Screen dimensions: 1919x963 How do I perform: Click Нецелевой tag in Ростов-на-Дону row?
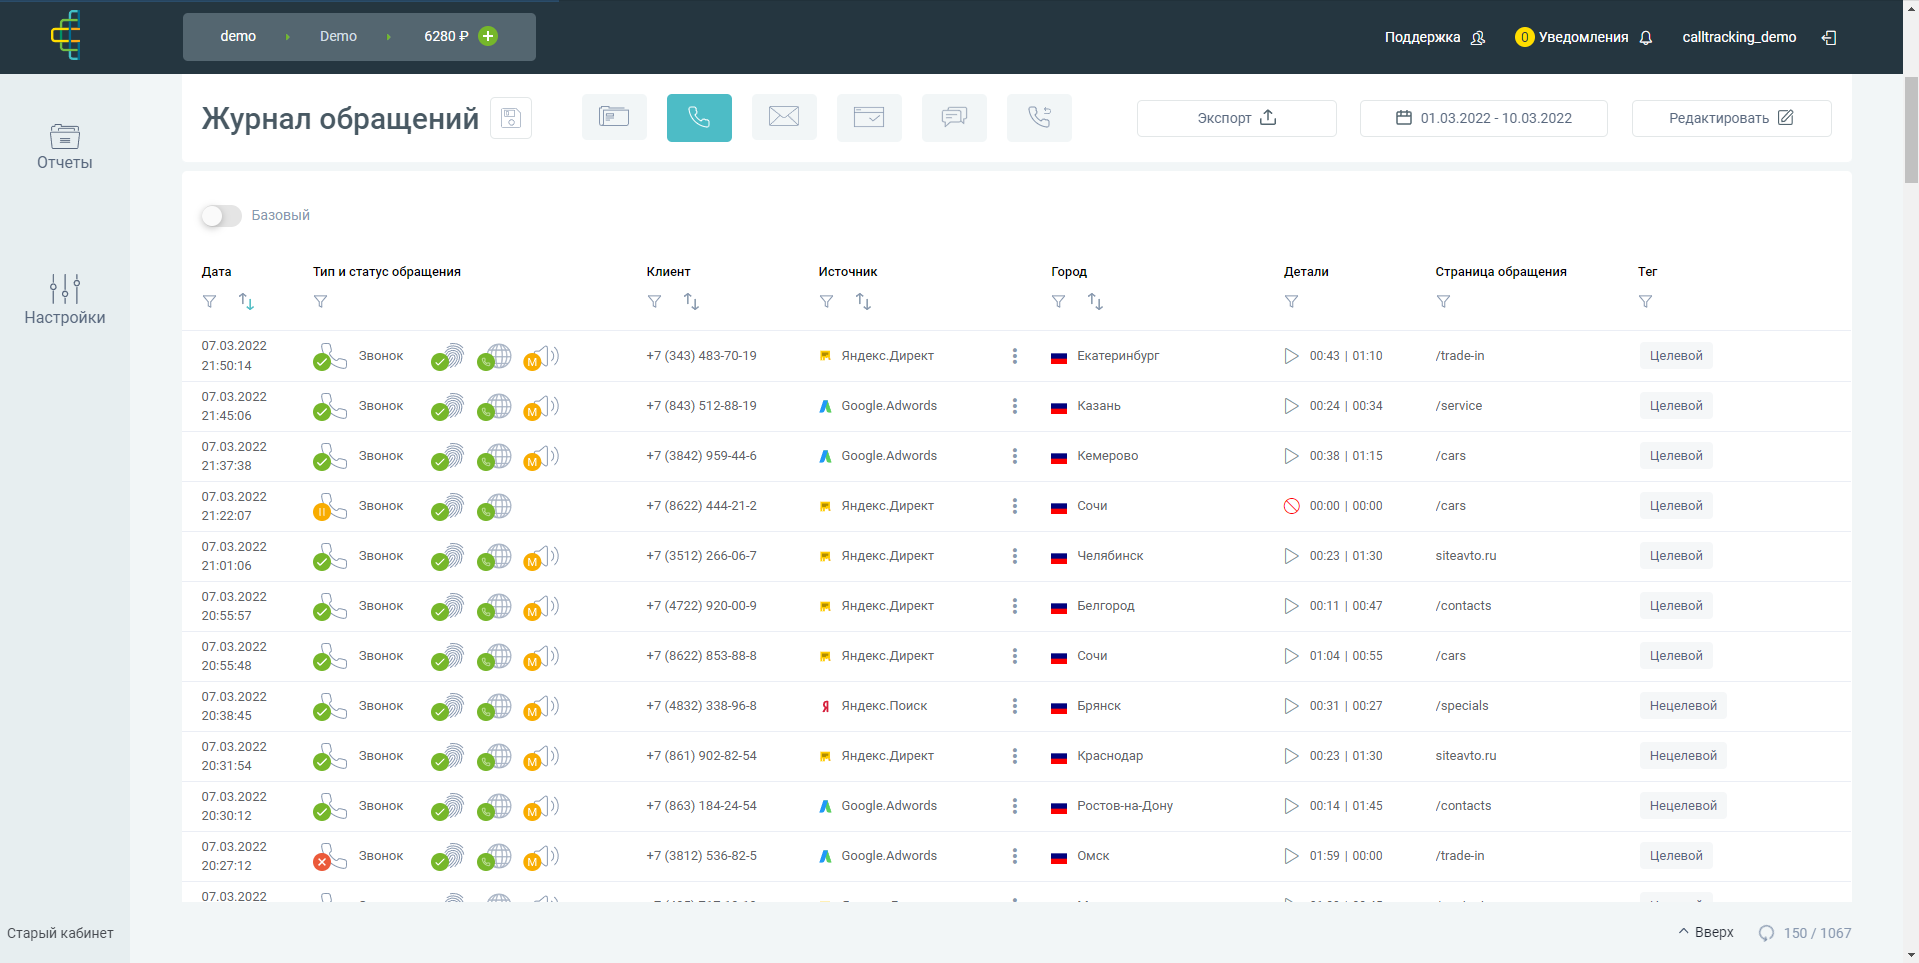click(1683, 806)
